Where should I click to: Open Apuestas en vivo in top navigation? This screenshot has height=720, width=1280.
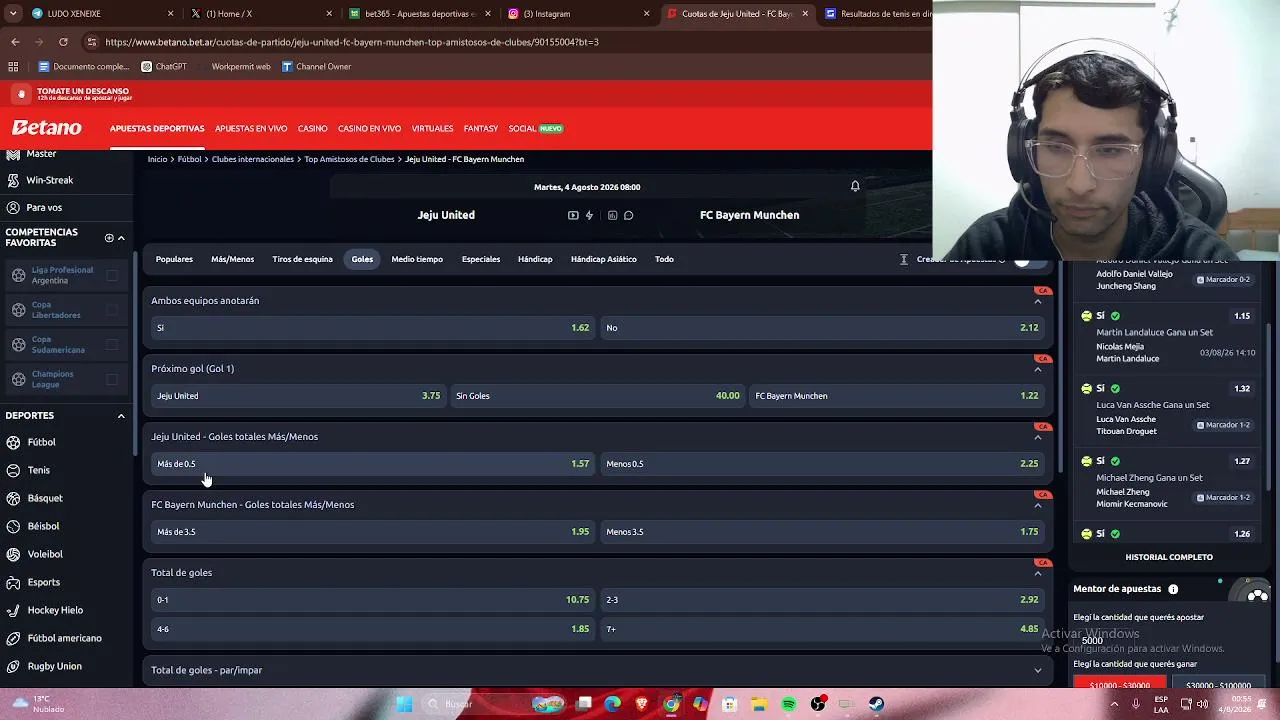[251, 128]
